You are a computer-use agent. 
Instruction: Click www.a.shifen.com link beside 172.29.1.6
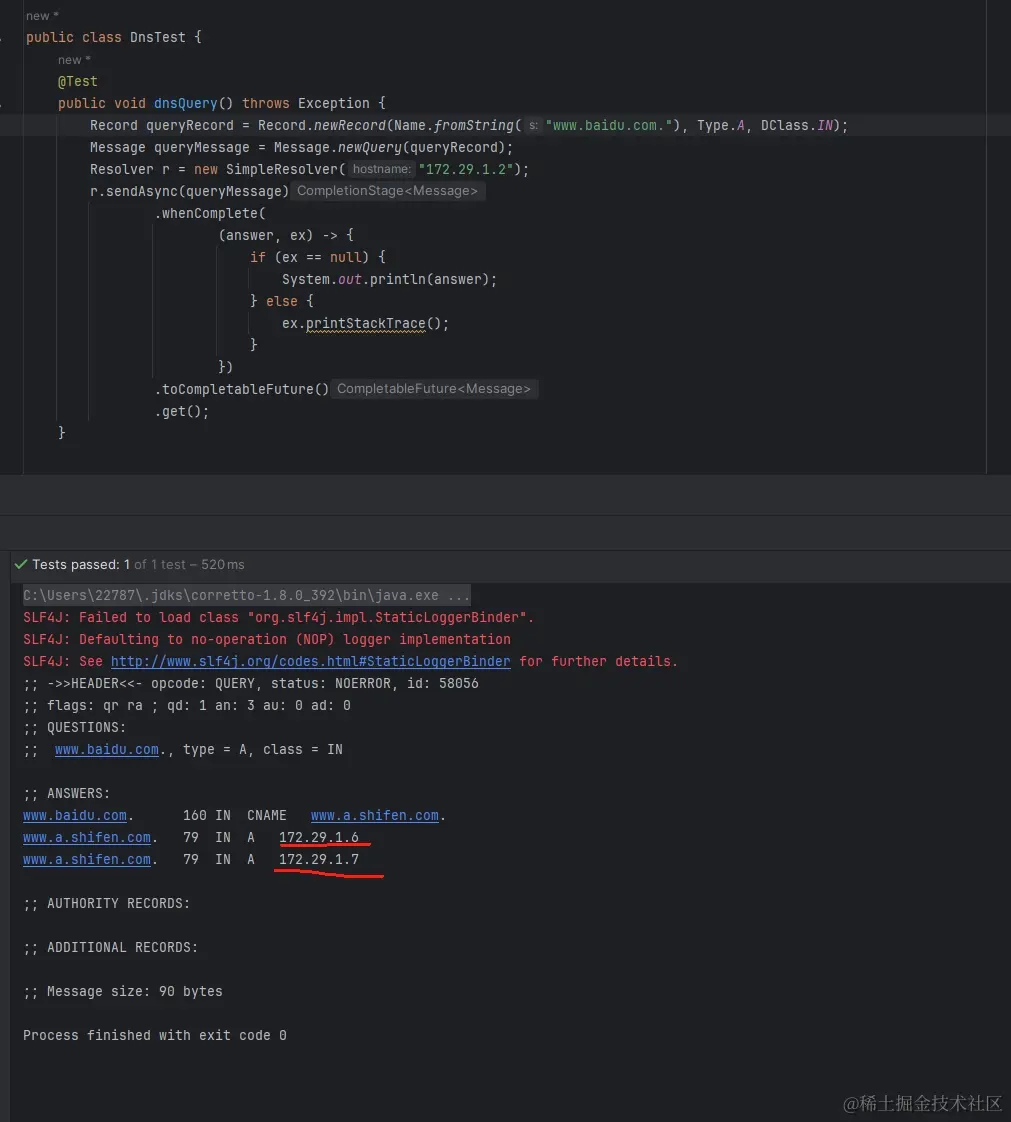pos(87,837)
